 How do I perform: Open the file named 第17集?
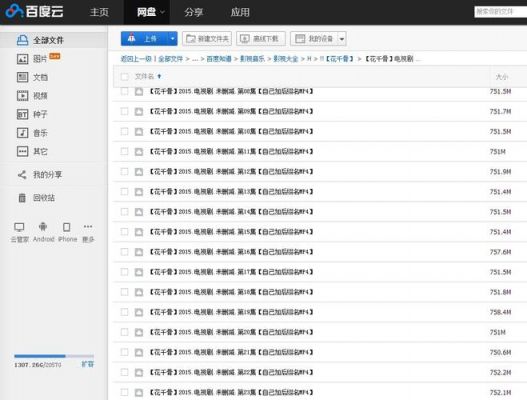pos(231,272)
